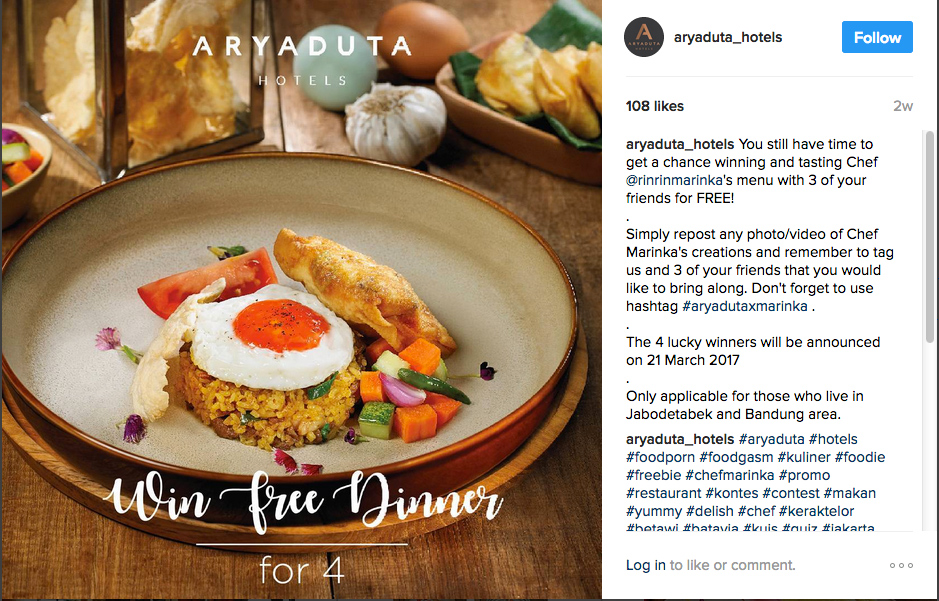Open the #foodgasm hashtag
939x601 pixels.
coord(736,457)
